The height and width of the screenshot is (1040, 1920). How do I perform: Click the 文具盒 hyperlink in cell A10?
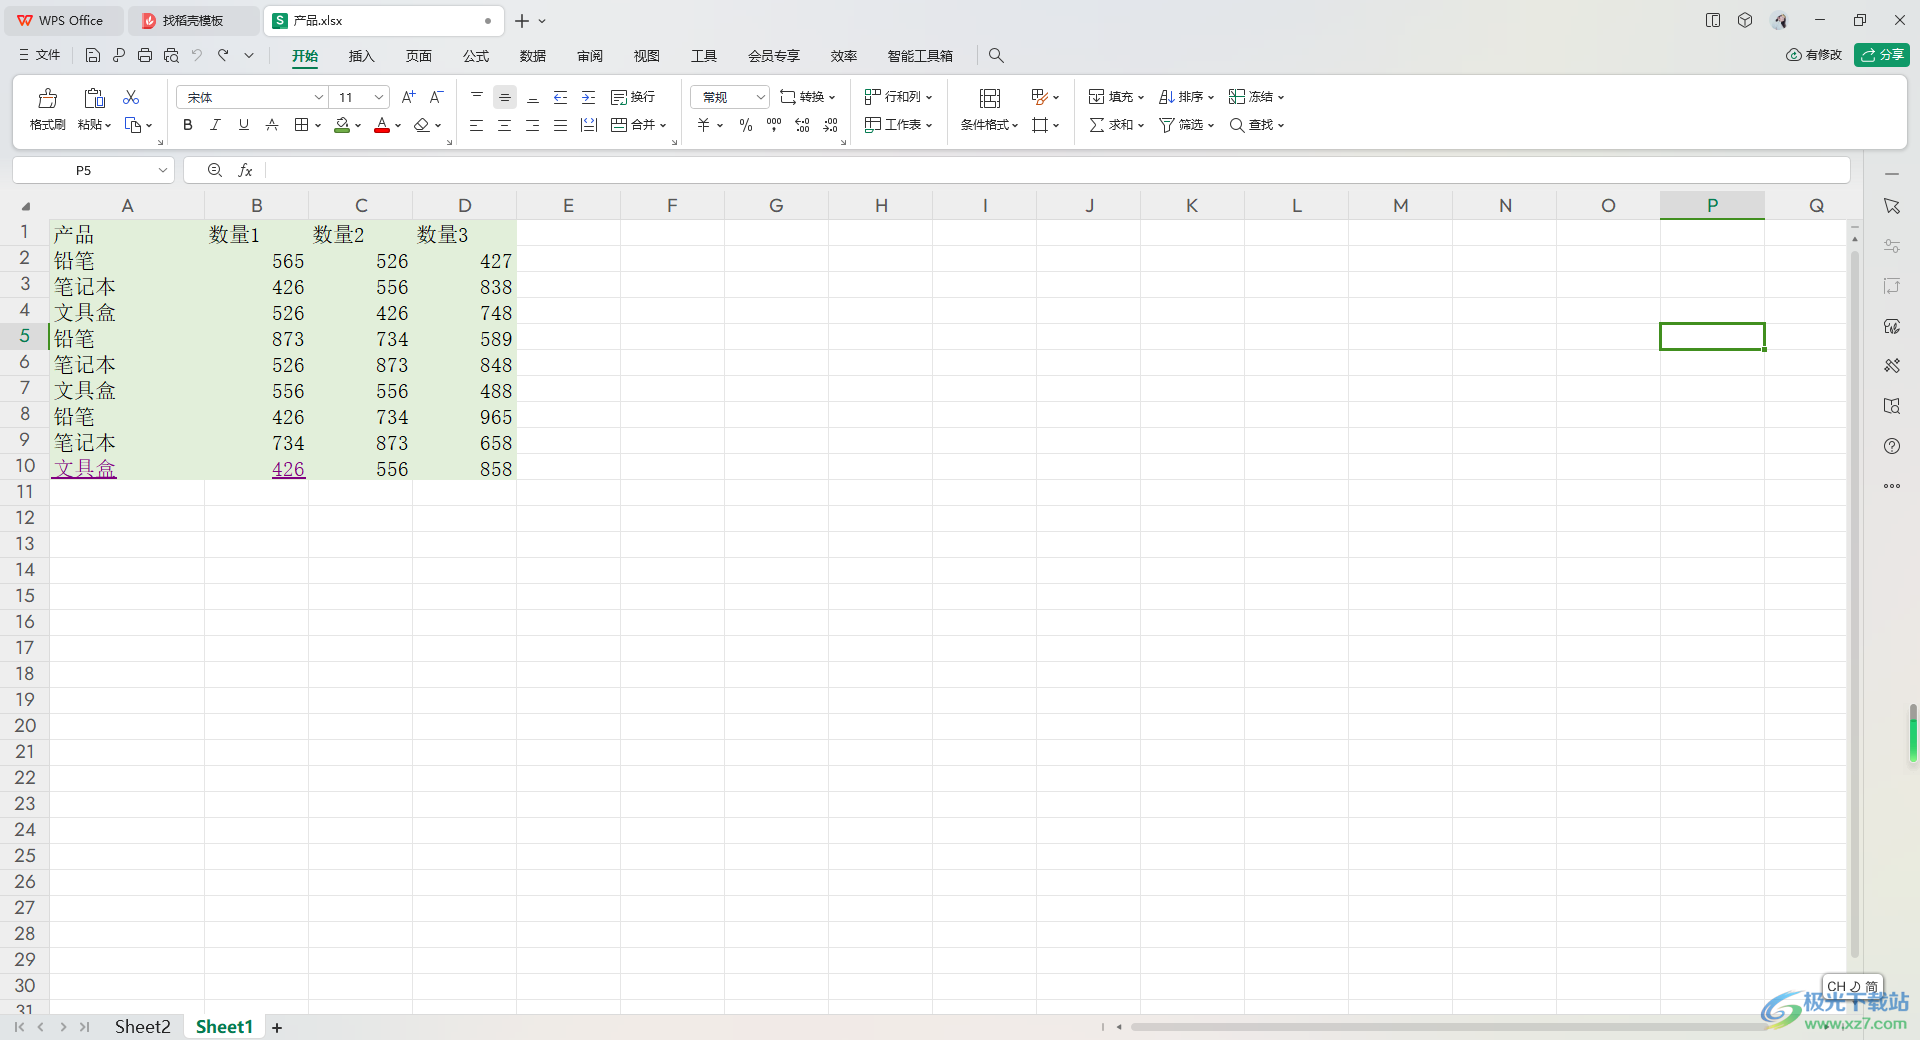pos(85,469)
